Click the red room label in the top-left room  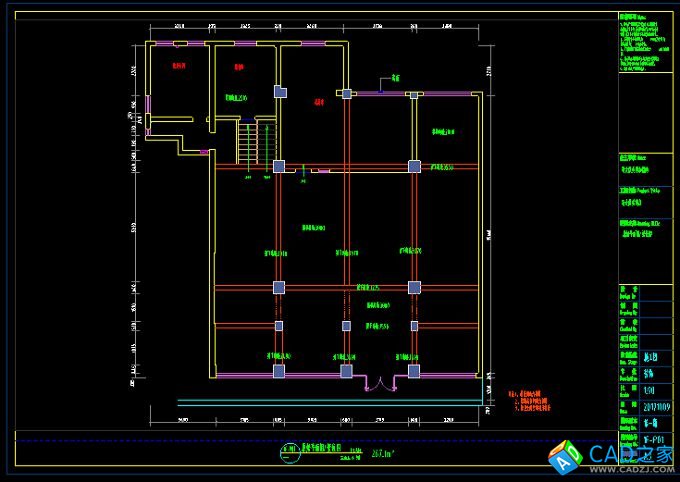pyautogui.click(x=180, y=67)
